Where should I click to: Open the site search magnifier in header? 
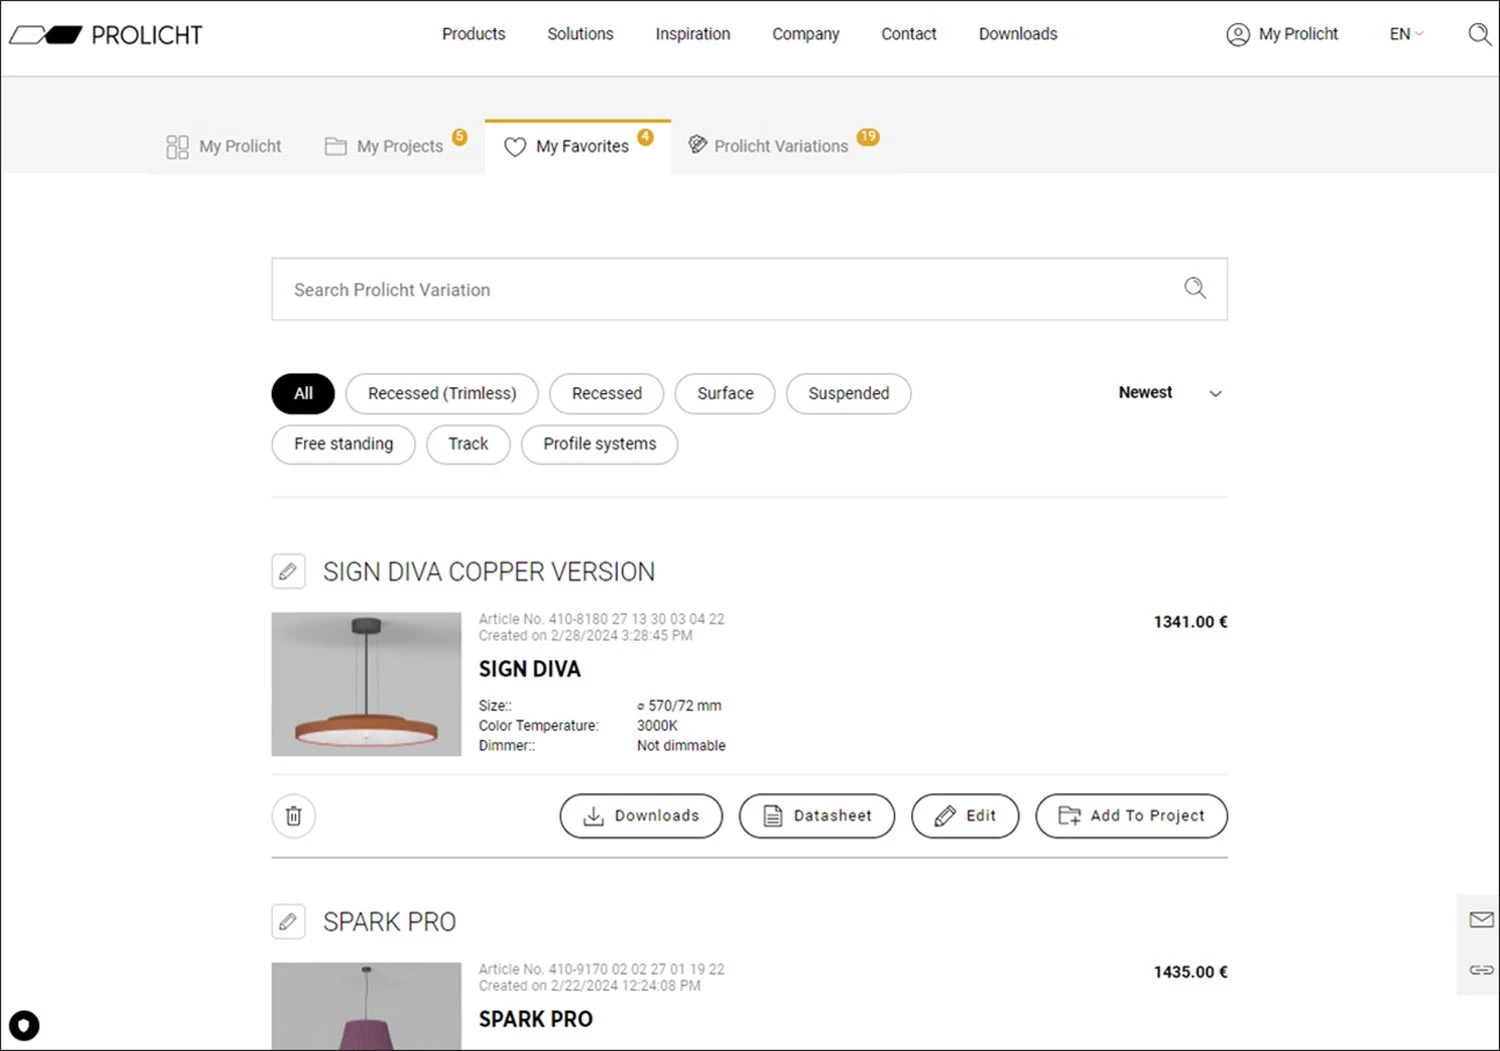(x=1479, y=34)
